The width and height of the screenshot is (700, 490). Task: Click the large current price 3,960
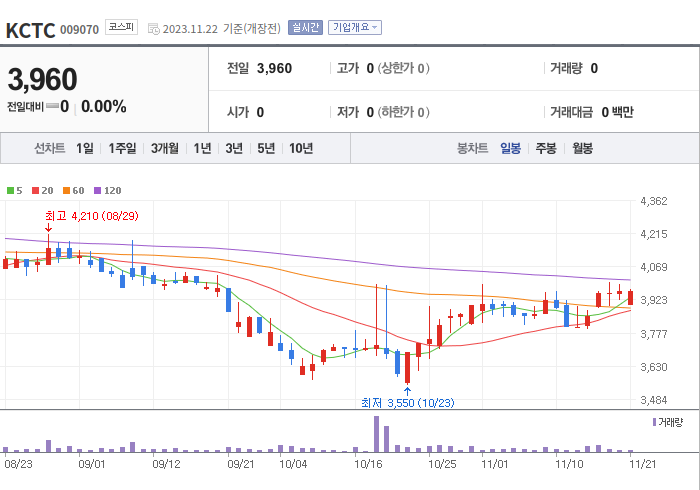click(x=42, y=79)
